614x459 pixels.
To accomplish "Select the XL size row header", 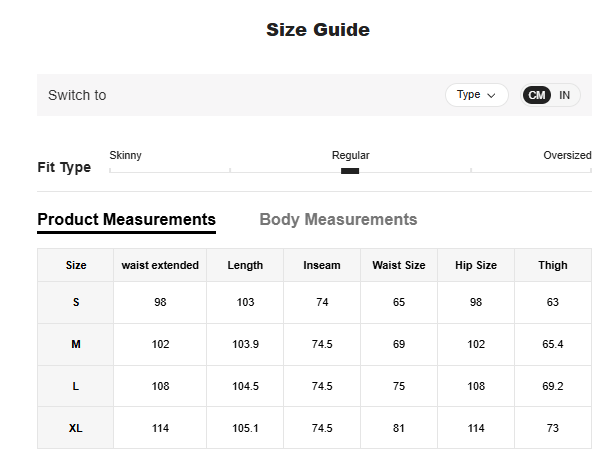I will [x=76, y=428].
